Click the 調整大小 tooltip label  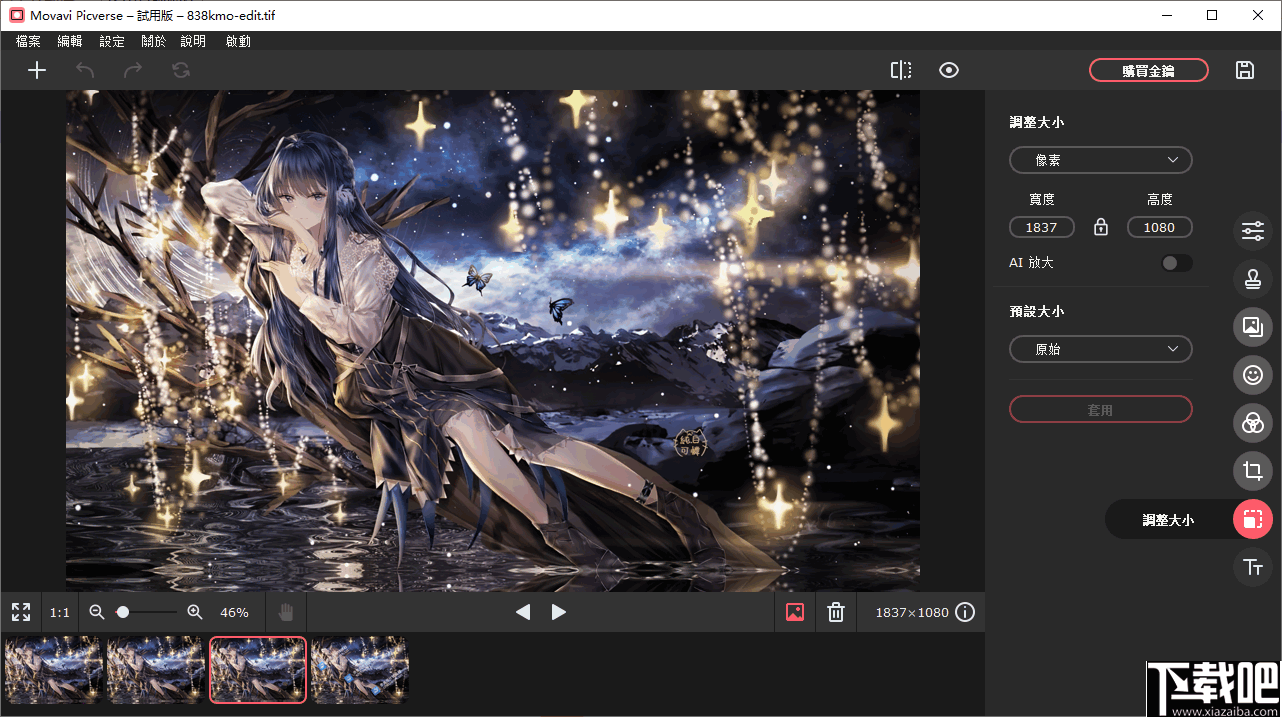tap(1168, 520)
